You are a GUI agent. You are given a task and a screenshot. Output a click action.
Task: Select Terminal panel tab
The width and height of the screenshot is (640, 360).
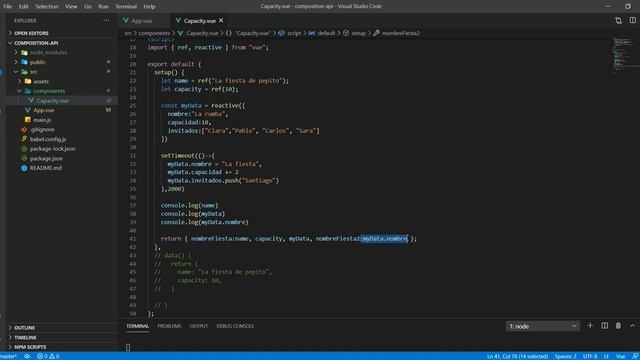tap(138, 326)
